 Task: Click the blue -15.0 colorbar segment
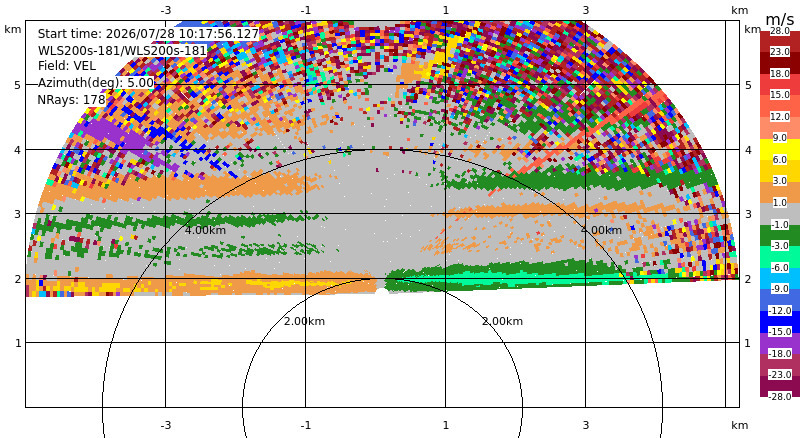780,322
